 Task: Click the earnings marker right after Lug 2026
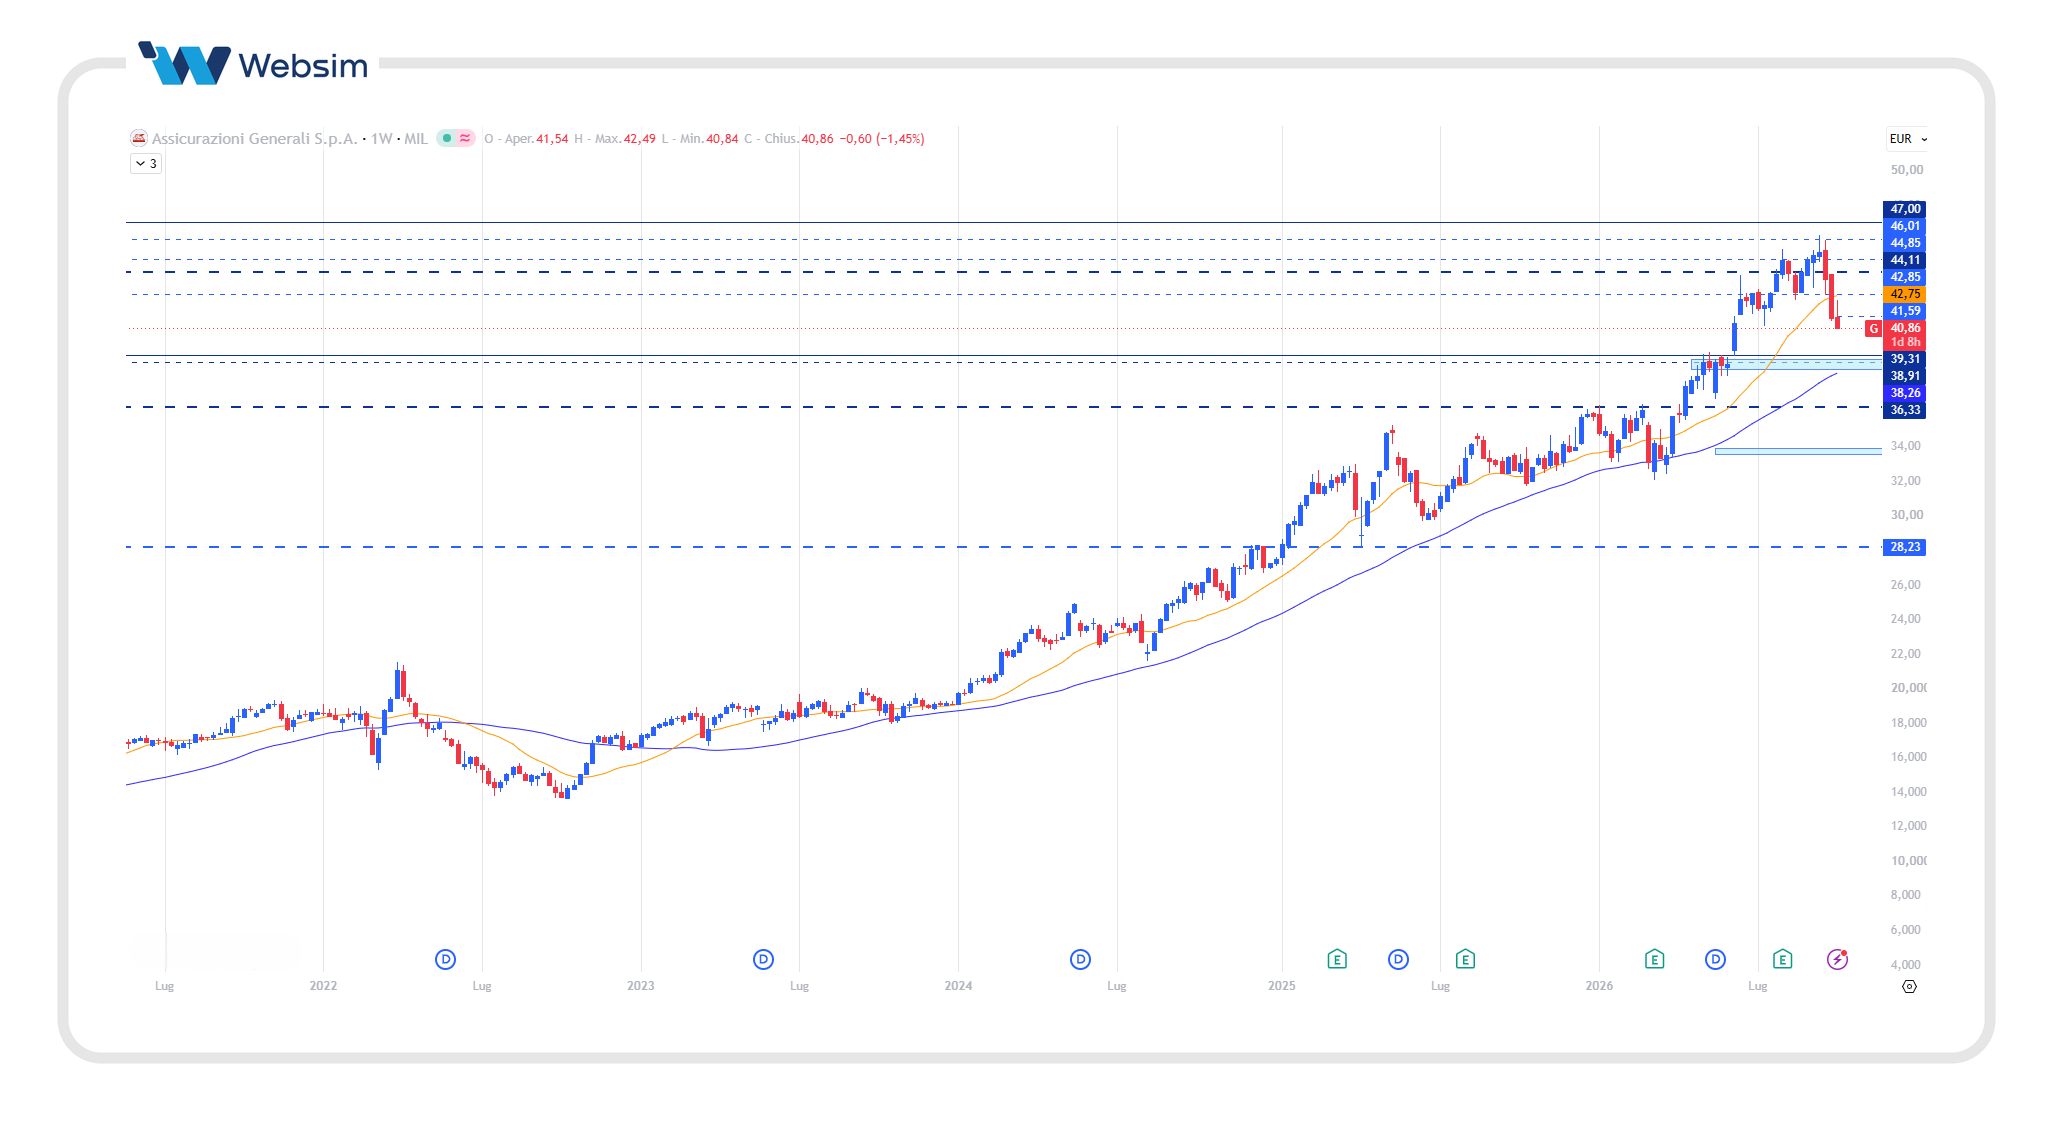[x=1782, y=959]
